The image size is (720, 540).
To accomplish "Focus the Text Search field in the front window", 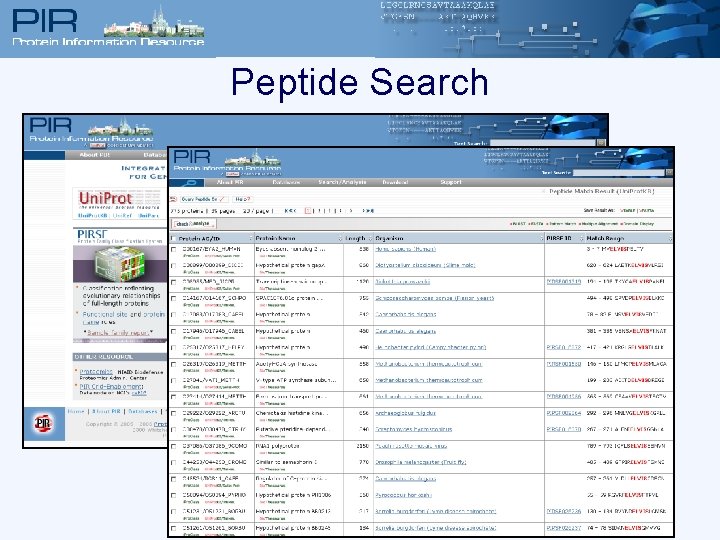I will (619, 173).
